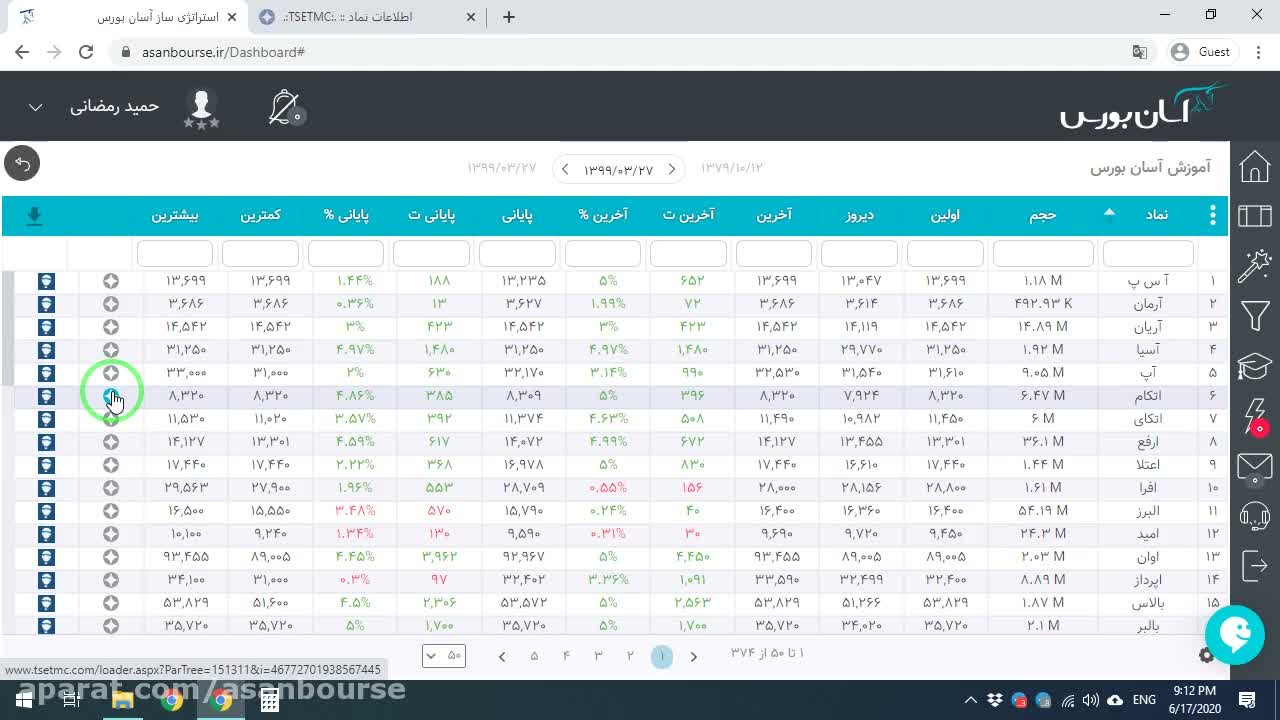Viewport: 1280px width, 720px height.
Task: Click the table vertical scrollbar thumb
Action: 8,328
